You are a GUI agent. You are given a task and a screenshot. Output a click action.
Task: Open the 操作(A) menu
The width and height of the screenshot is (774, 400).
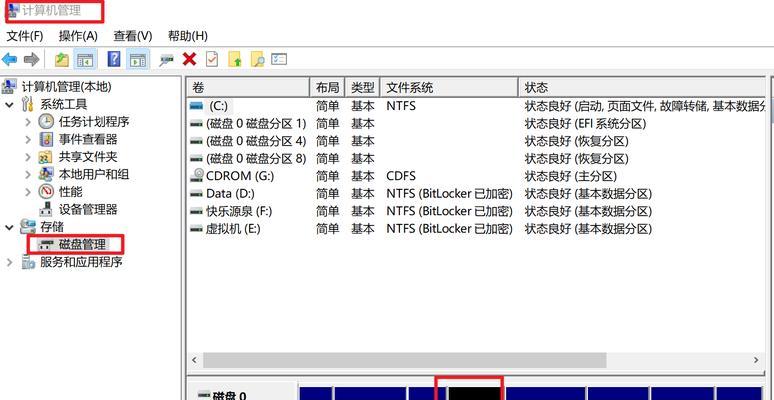tap(78, 36)
